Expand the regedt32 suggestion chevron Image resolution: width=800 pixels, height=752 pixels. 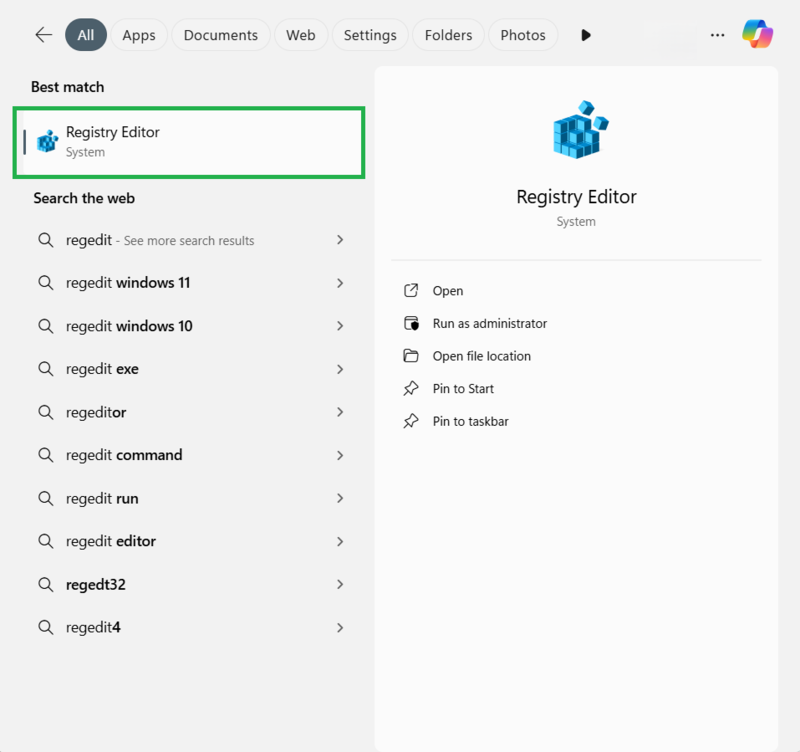[x=340, y=584]
